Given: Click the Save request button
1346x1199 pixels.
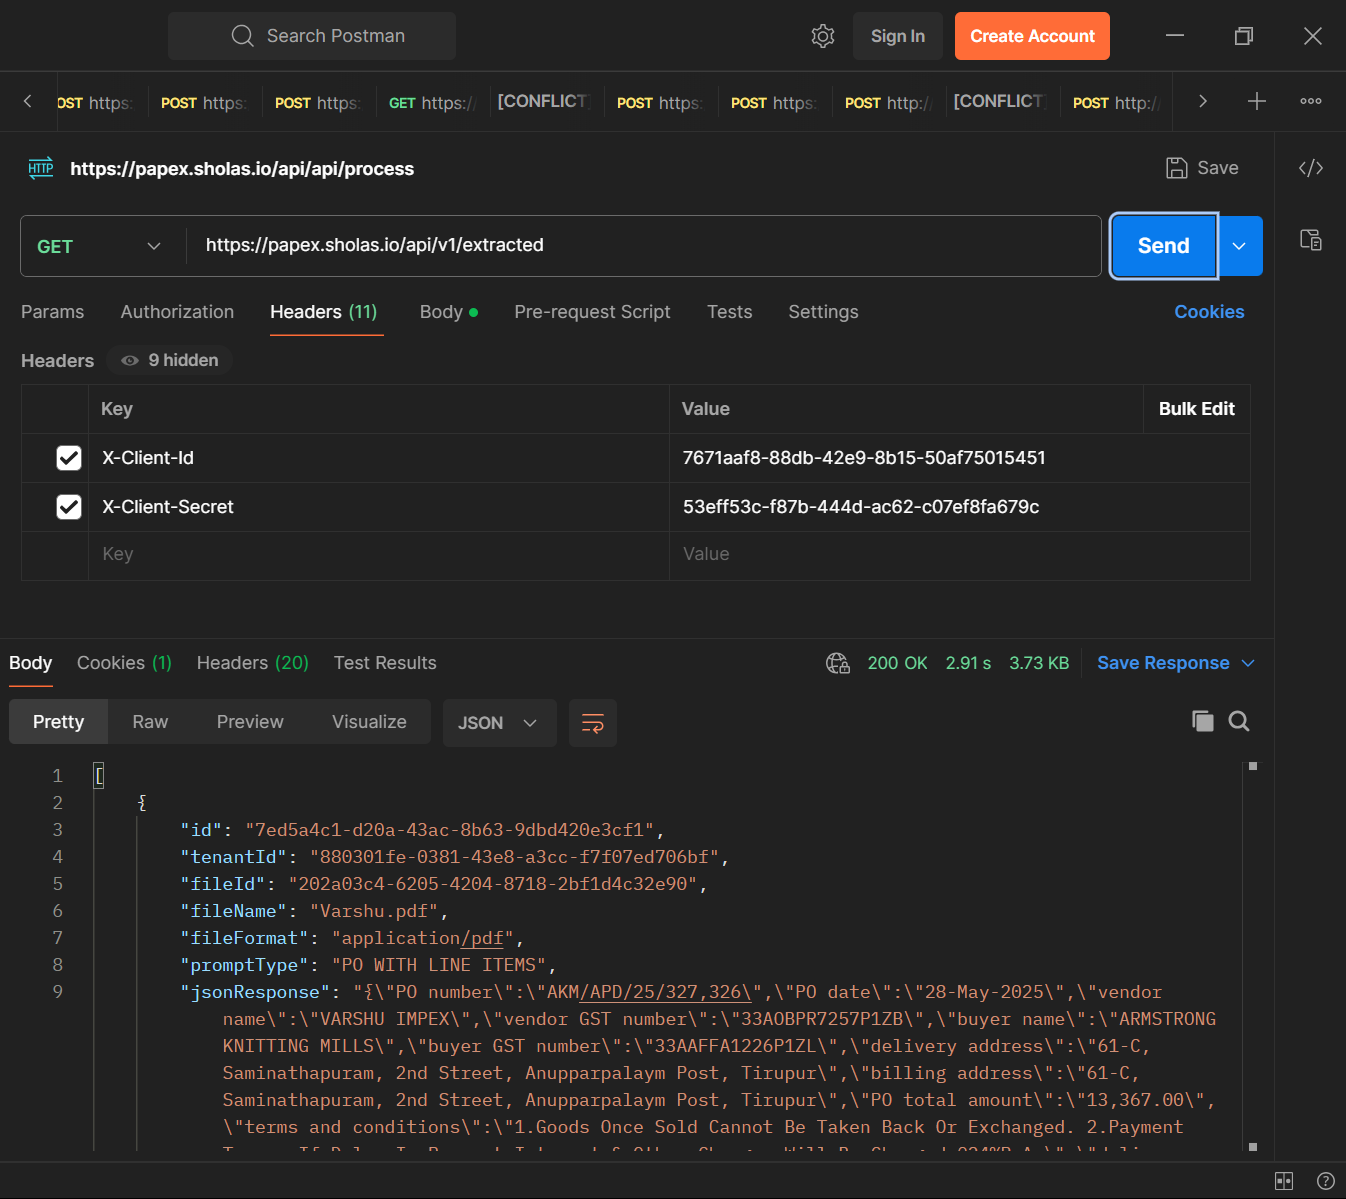Looking at the screenshot, I should coord(1203,168).
